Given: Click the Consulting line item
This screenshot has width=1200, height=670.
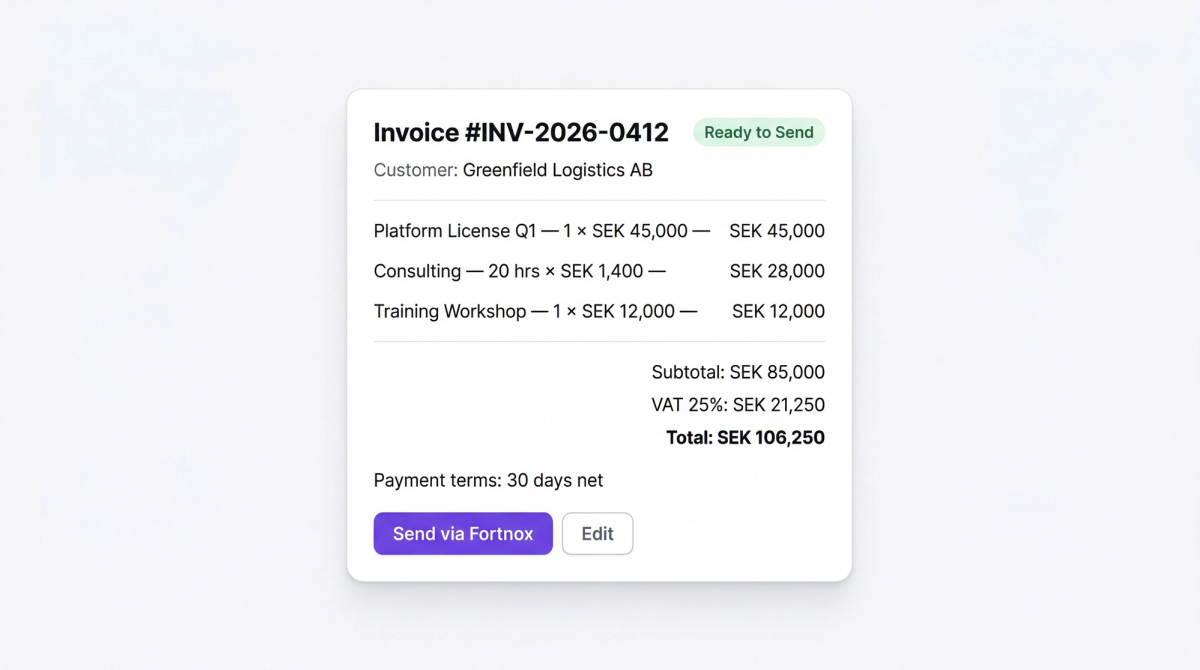Looking at the screenshot, I should (x=420, y=270).
